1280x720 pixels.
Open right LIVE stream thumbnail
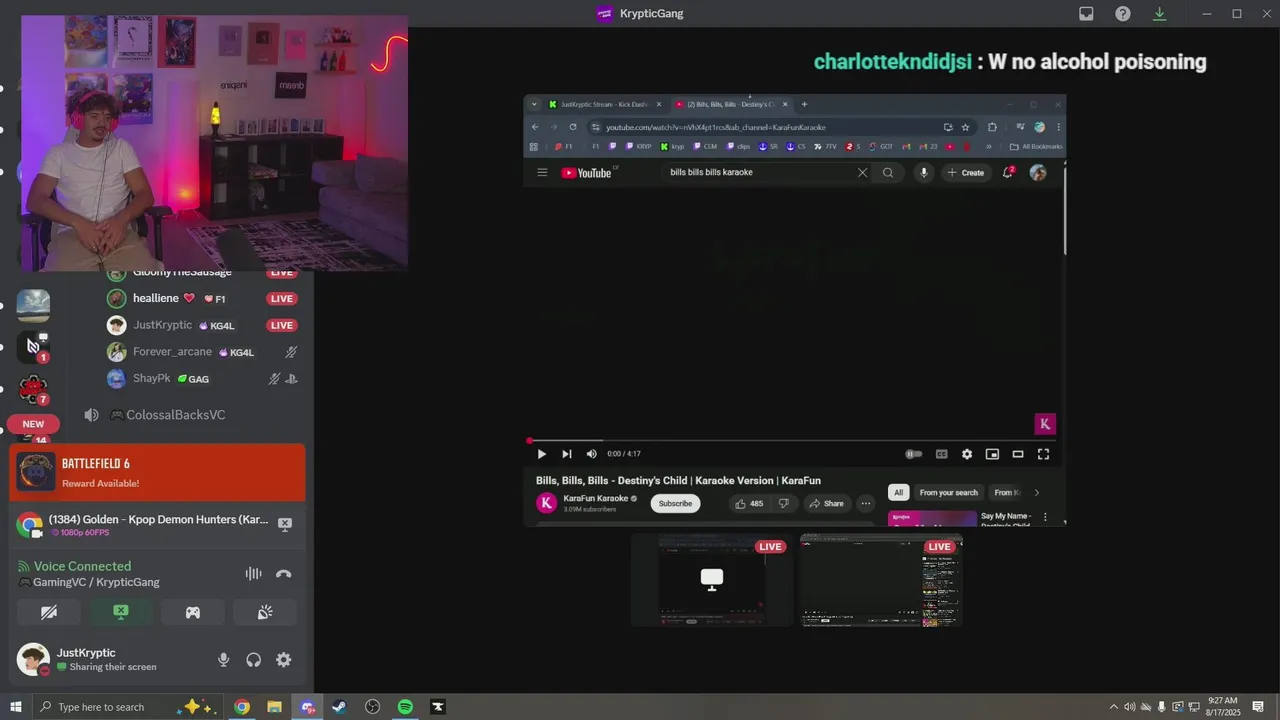[880, 580]
